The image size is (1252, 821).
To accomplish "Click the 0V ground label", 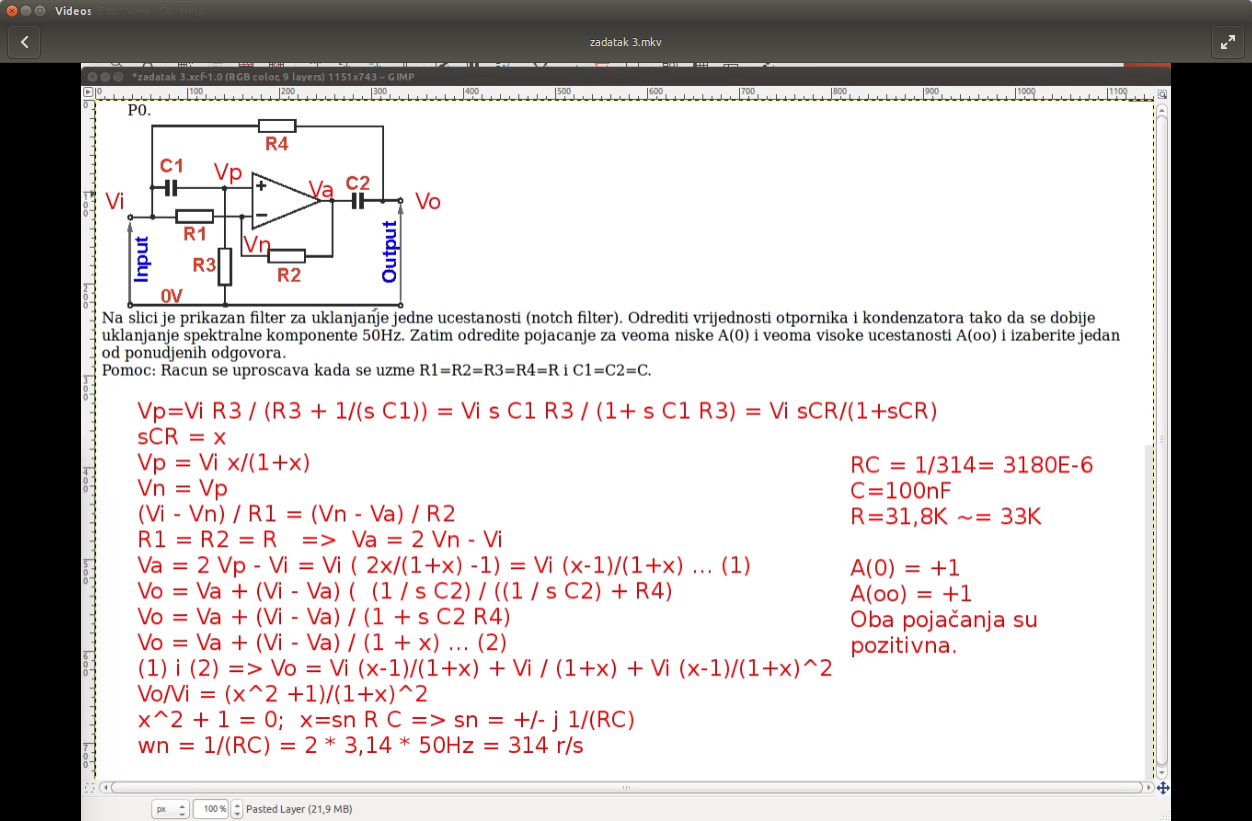I will click(x=172, y=296).
